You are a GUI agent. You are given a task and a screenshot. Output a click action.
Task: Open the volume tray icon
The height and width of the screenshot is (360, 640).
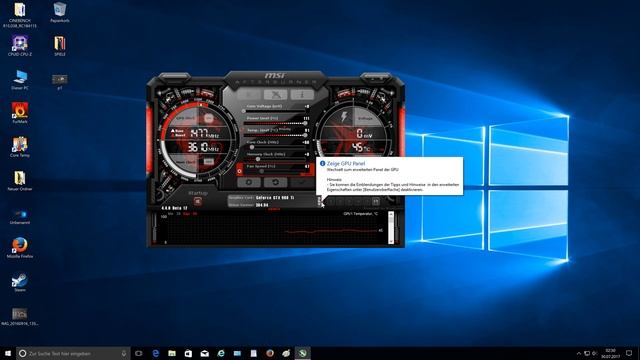(x=595, y=353)
